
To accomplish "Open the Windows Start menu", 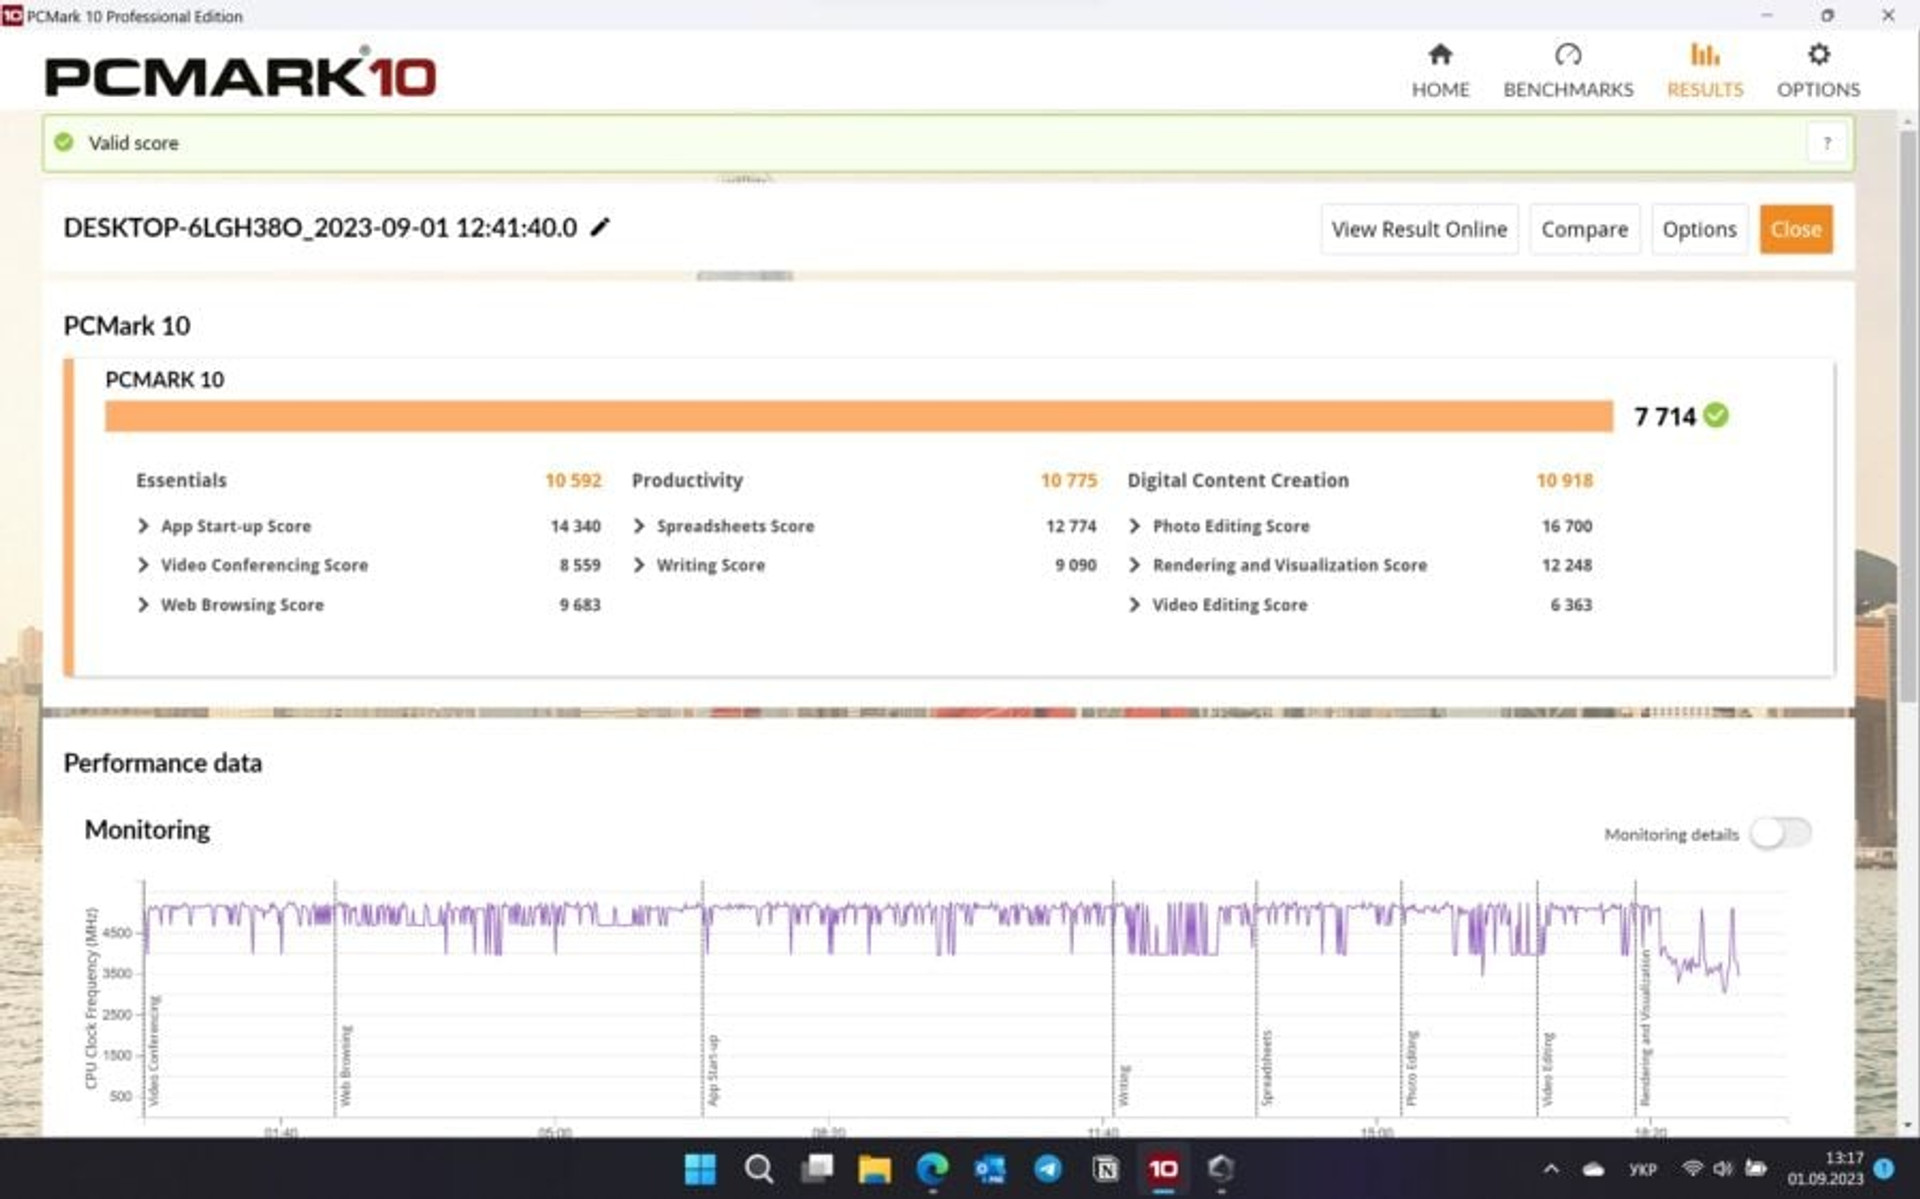I will [x=700, y=1168].
